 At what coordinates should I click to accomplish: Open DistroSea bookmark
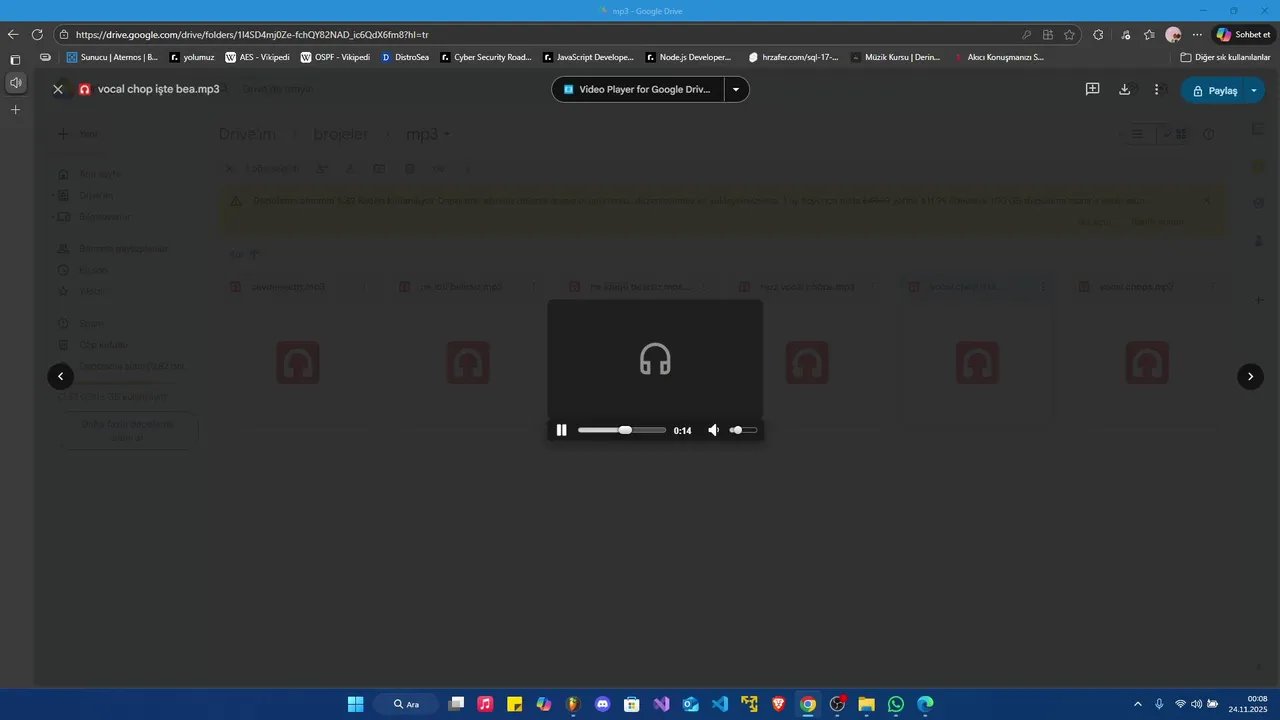click(405, 57)
